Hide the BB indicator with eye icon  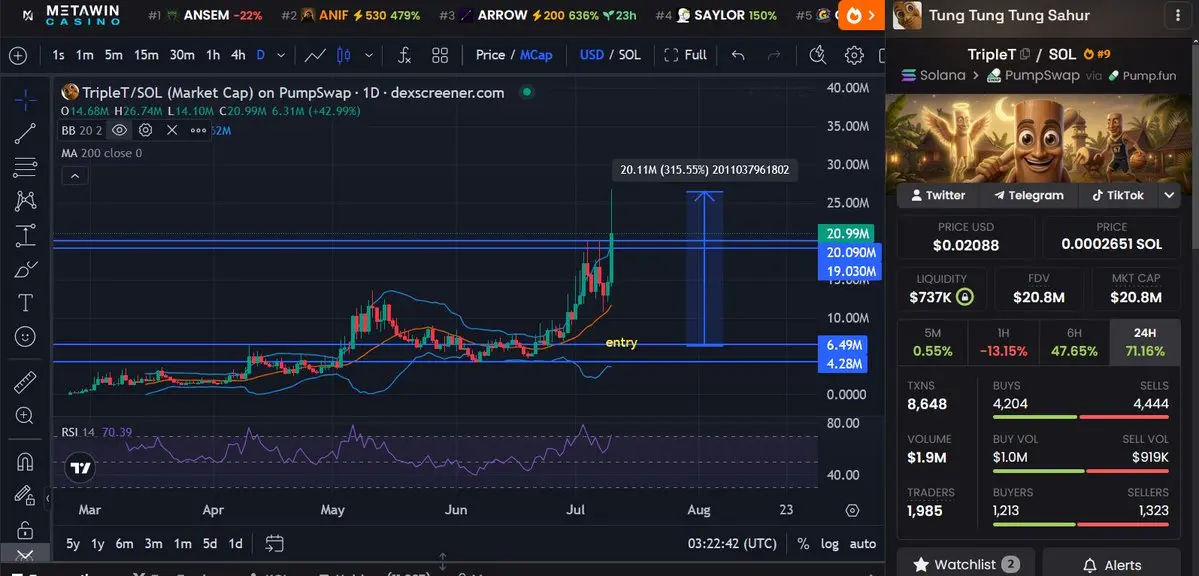pyautogui.click(x=119, y=130)
